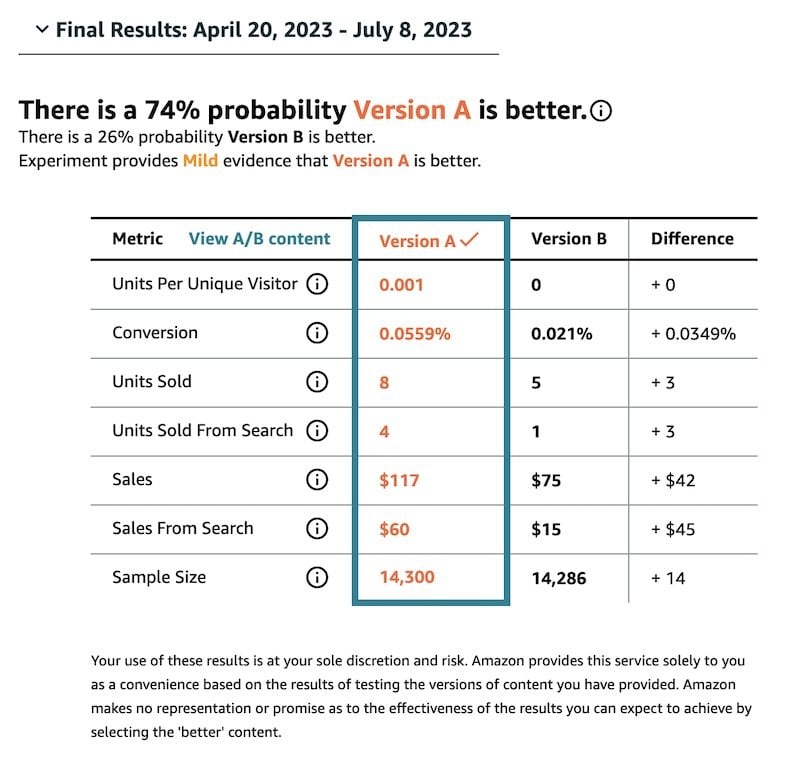Viewport: 800px width, 772px height.
Task: Open info icon beside the probability headline
Action: [x=601, y=111]
